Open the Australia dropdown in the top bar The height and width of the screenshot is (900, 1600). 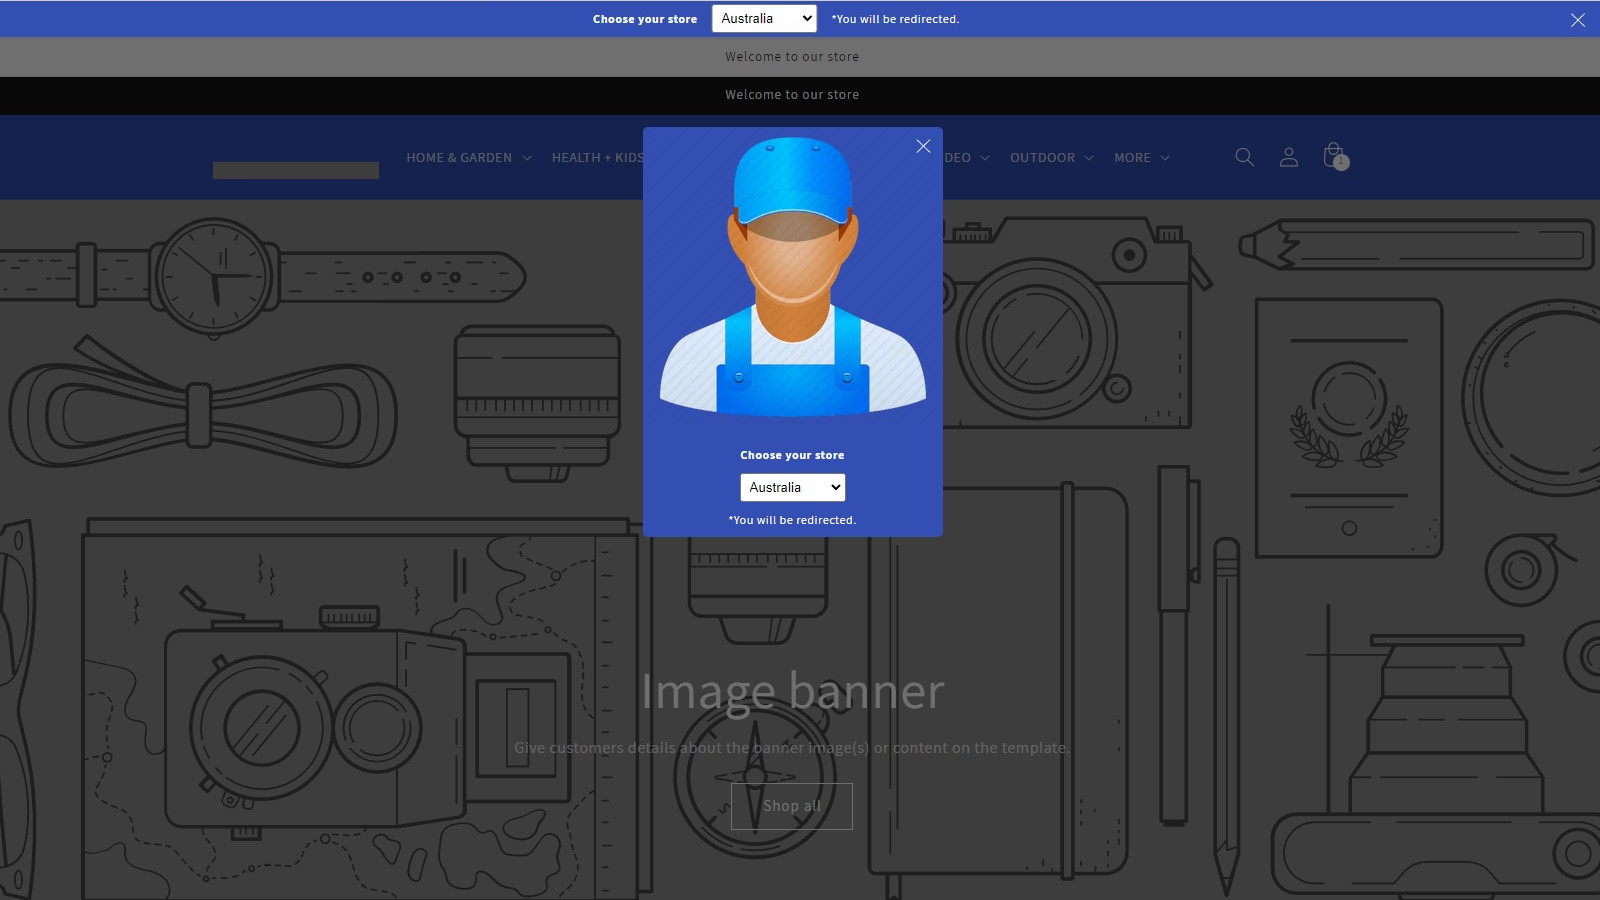tap(763, 18)
